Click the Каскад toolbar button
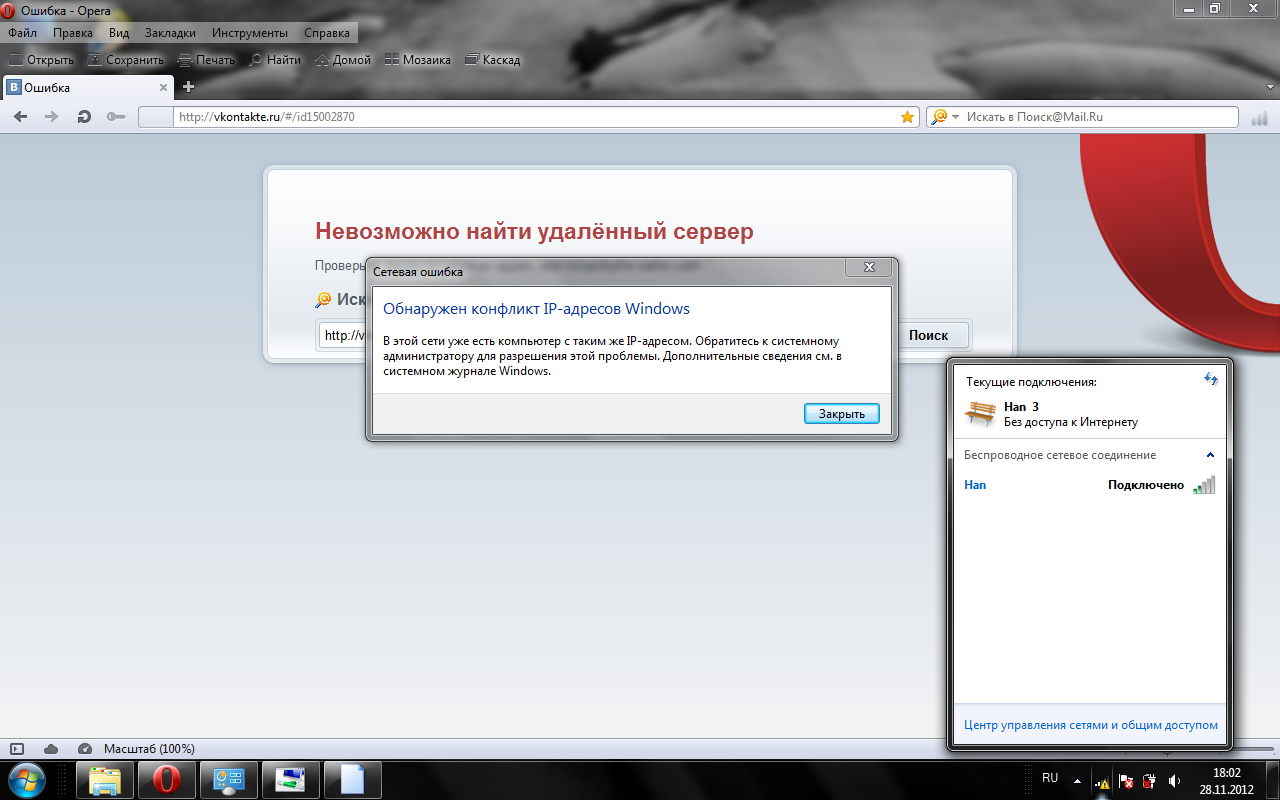Viewport: 1280px width, 800px height. (493, 60)
